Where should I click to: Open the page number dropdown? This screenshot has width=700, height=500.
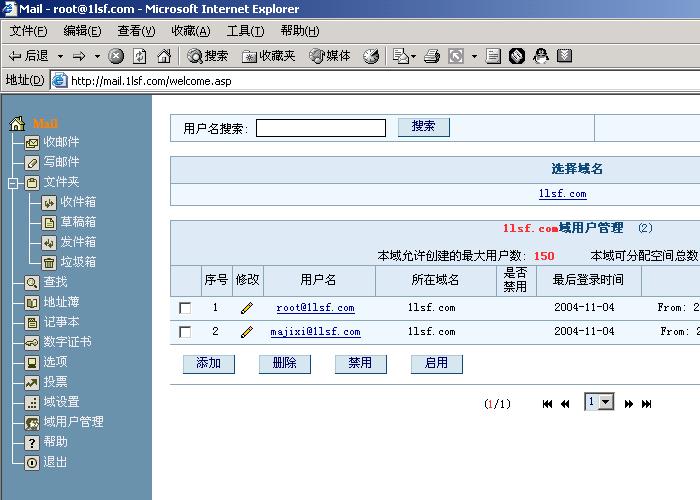pos(599,402)
